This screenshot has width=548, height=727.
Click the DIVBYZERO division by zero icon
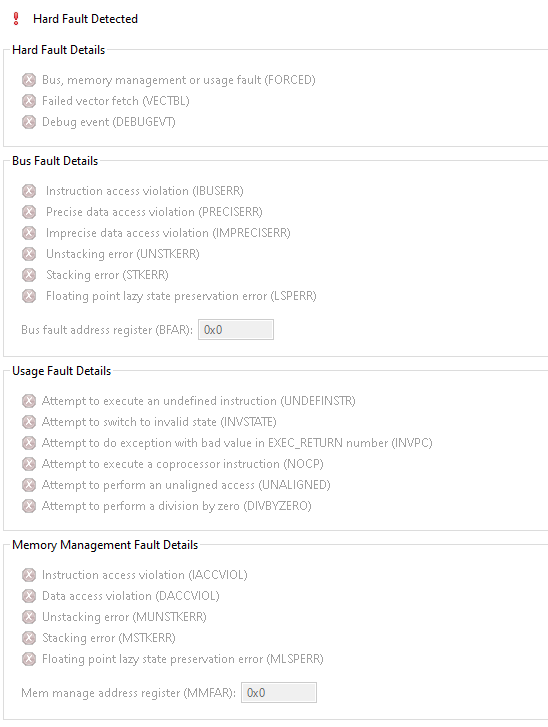(x=29, y=506)
